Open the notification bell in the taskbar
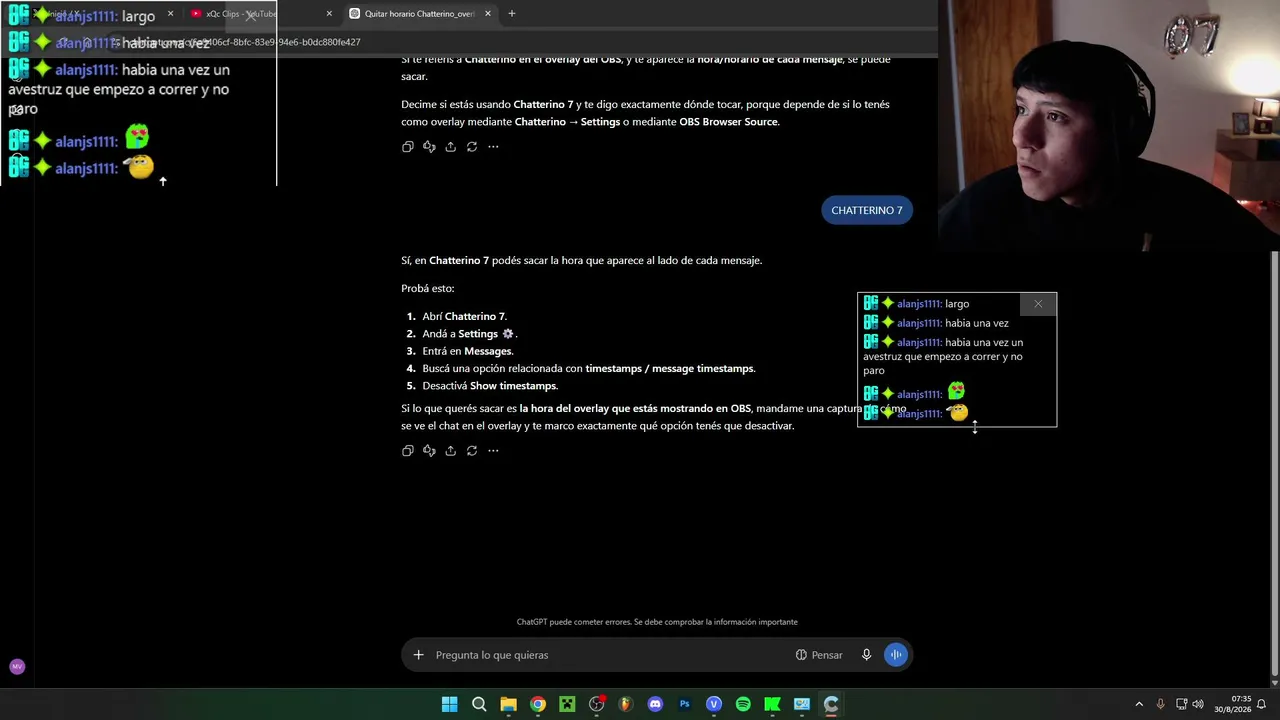 coord(1262,704)
